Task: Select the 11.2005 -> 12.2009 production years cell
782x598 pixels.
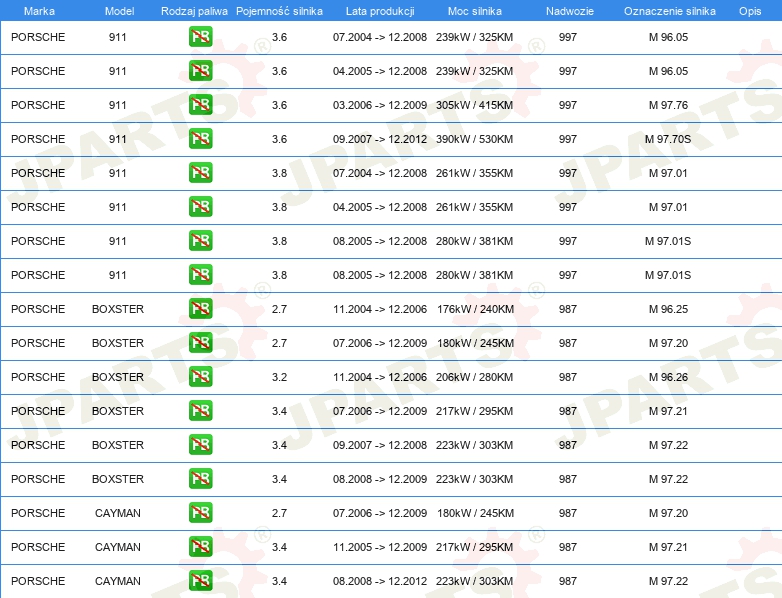Action: pos(379,547)
